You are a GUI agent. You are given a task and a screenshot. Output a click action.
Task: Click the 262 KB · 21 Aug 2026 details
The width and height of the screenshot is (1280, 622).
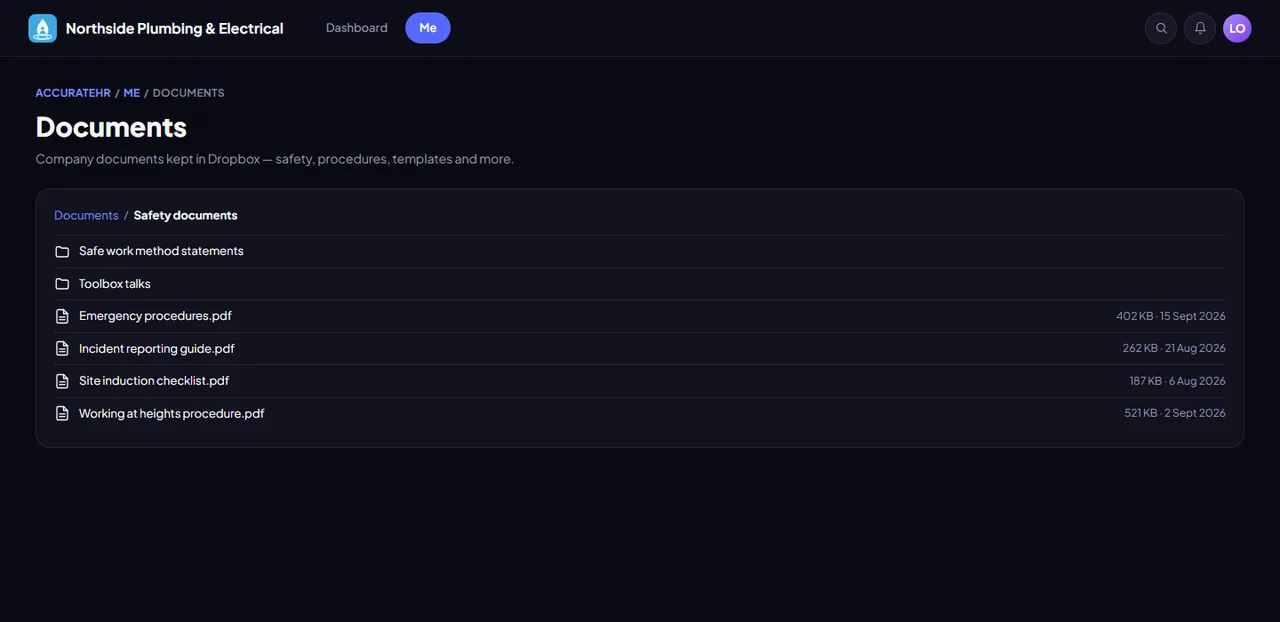click(1174, 349)
